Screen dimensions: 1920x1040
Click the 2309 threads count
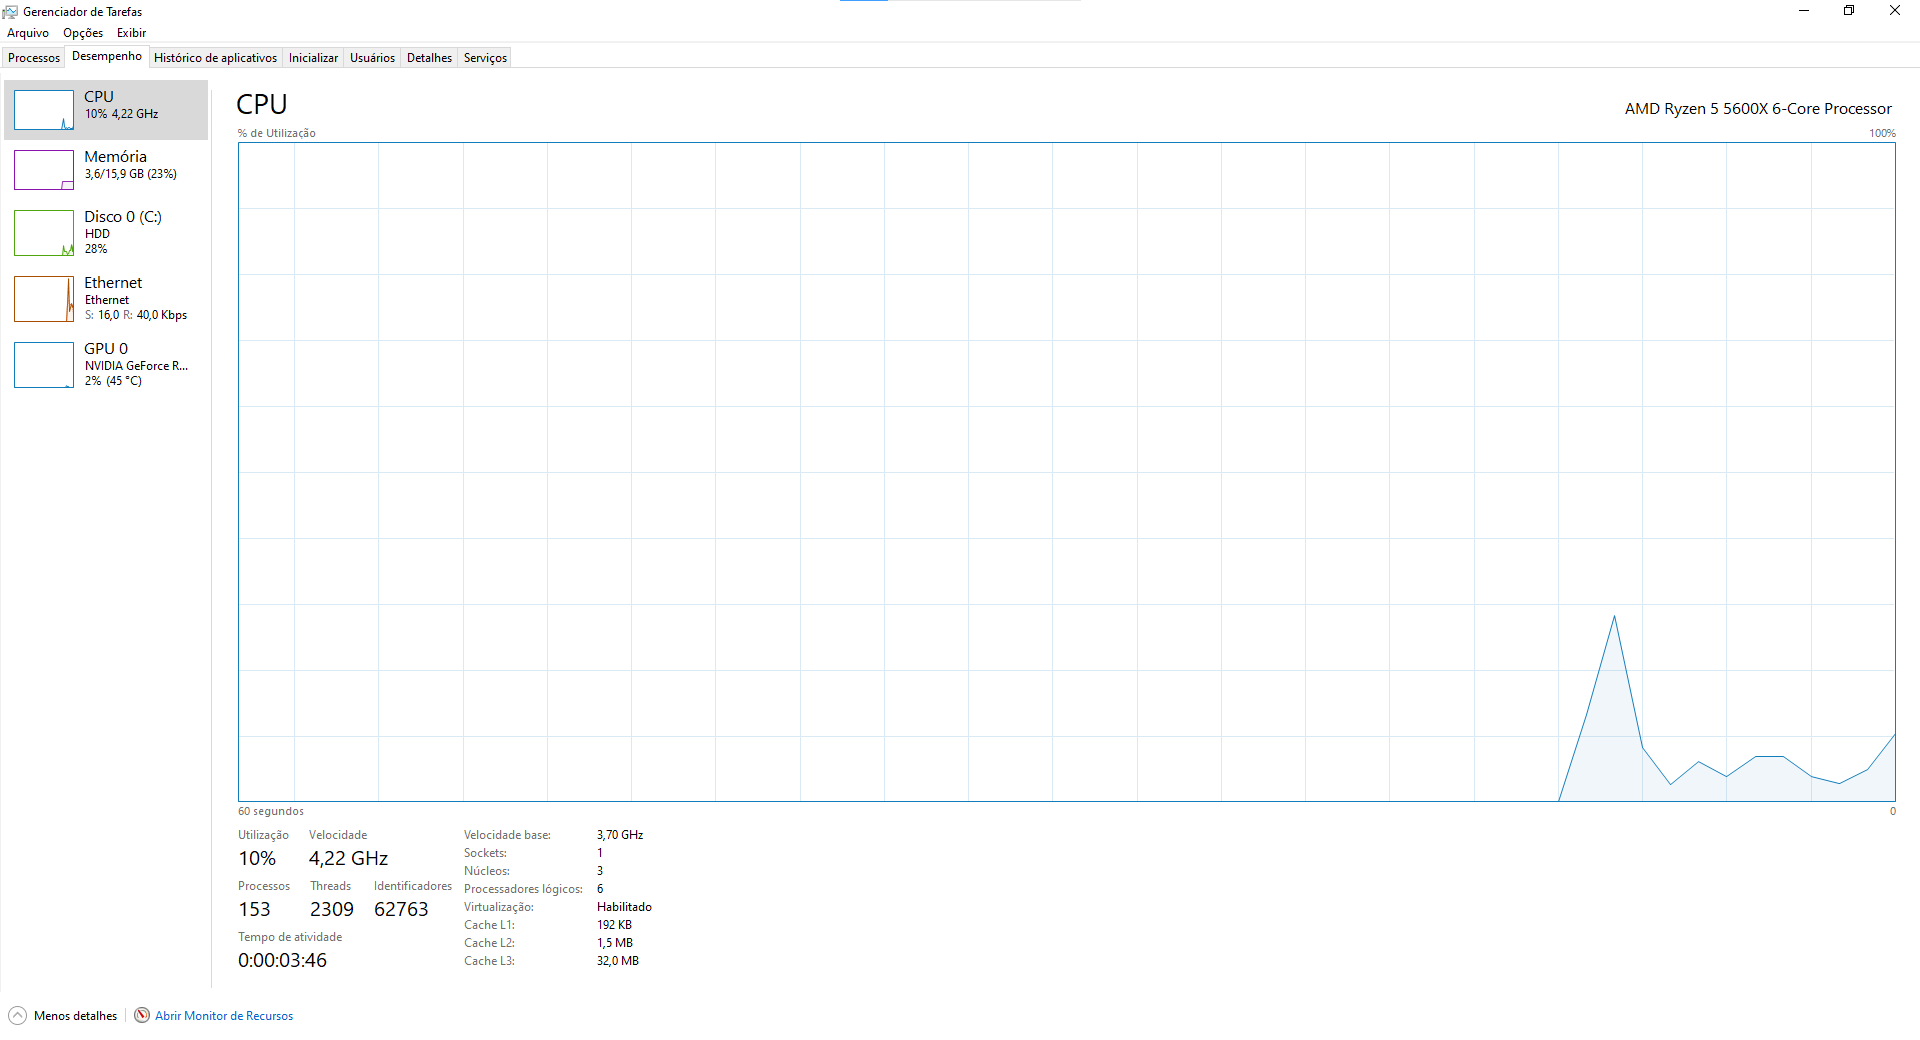tap(331, 910)
